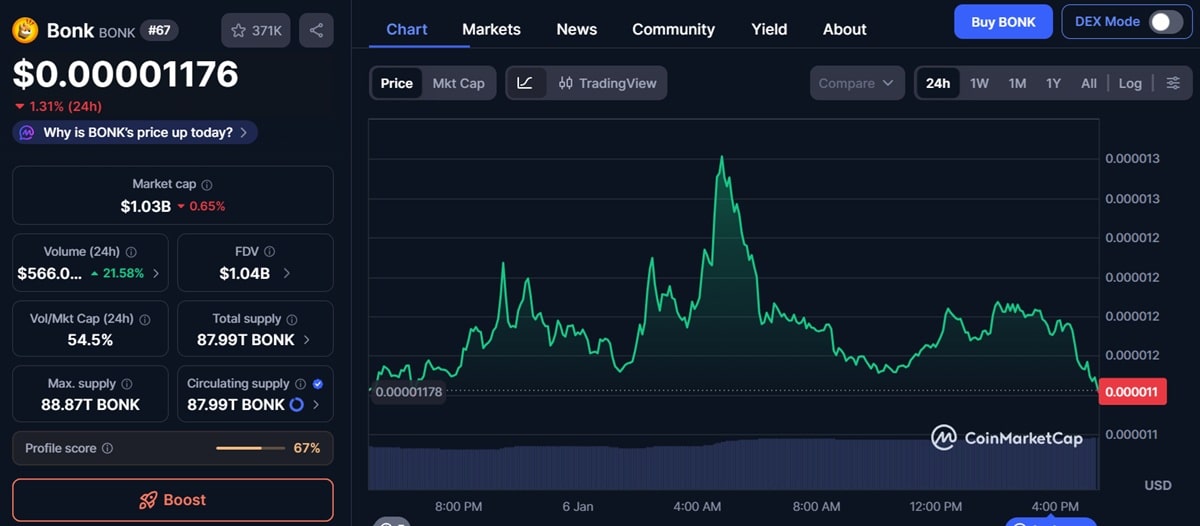Screen dimensions: 1200x526
Task: Click the $1.03B market cap value
Action: (x=145, y=206)
